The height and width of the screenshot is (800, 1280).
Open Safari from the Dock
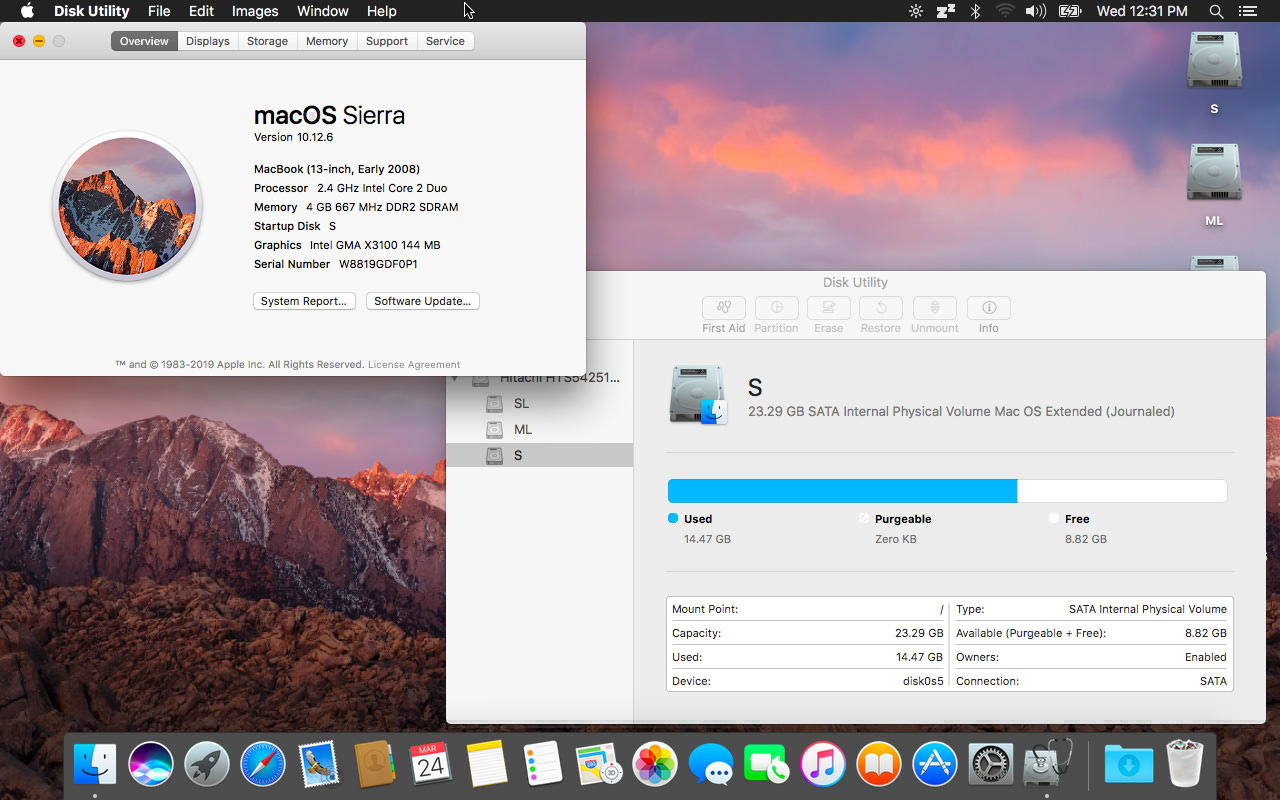click(x=263, y=764)
